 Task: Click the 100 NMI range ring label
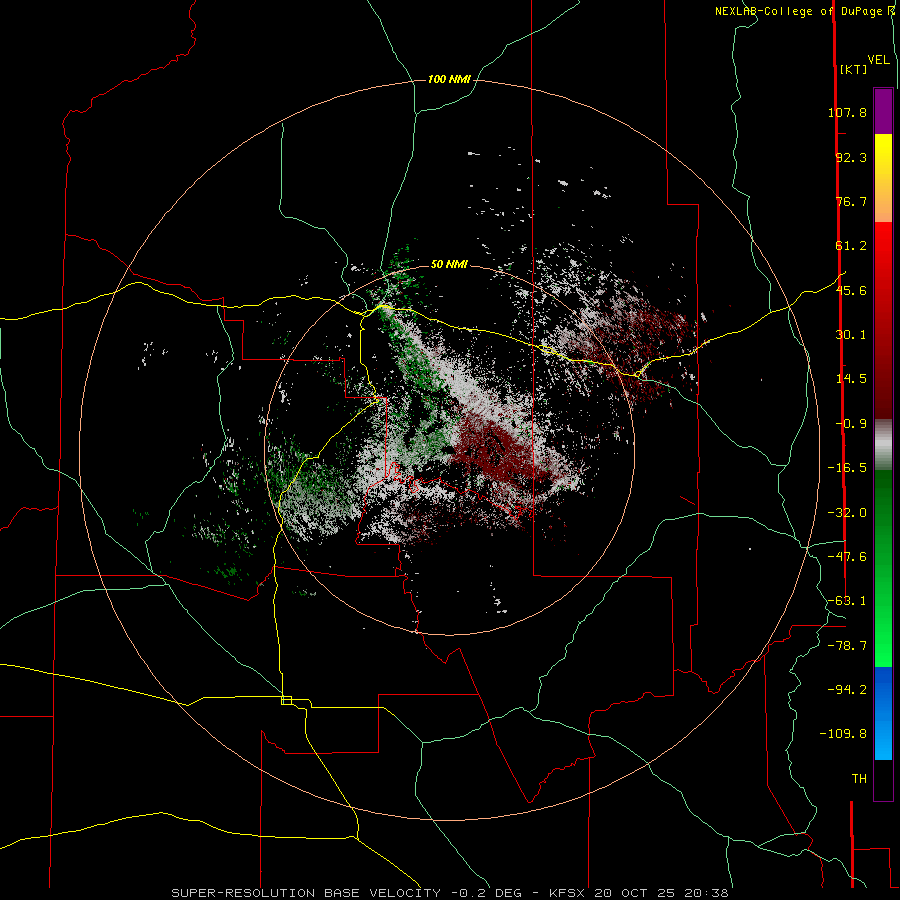point(449,79)
